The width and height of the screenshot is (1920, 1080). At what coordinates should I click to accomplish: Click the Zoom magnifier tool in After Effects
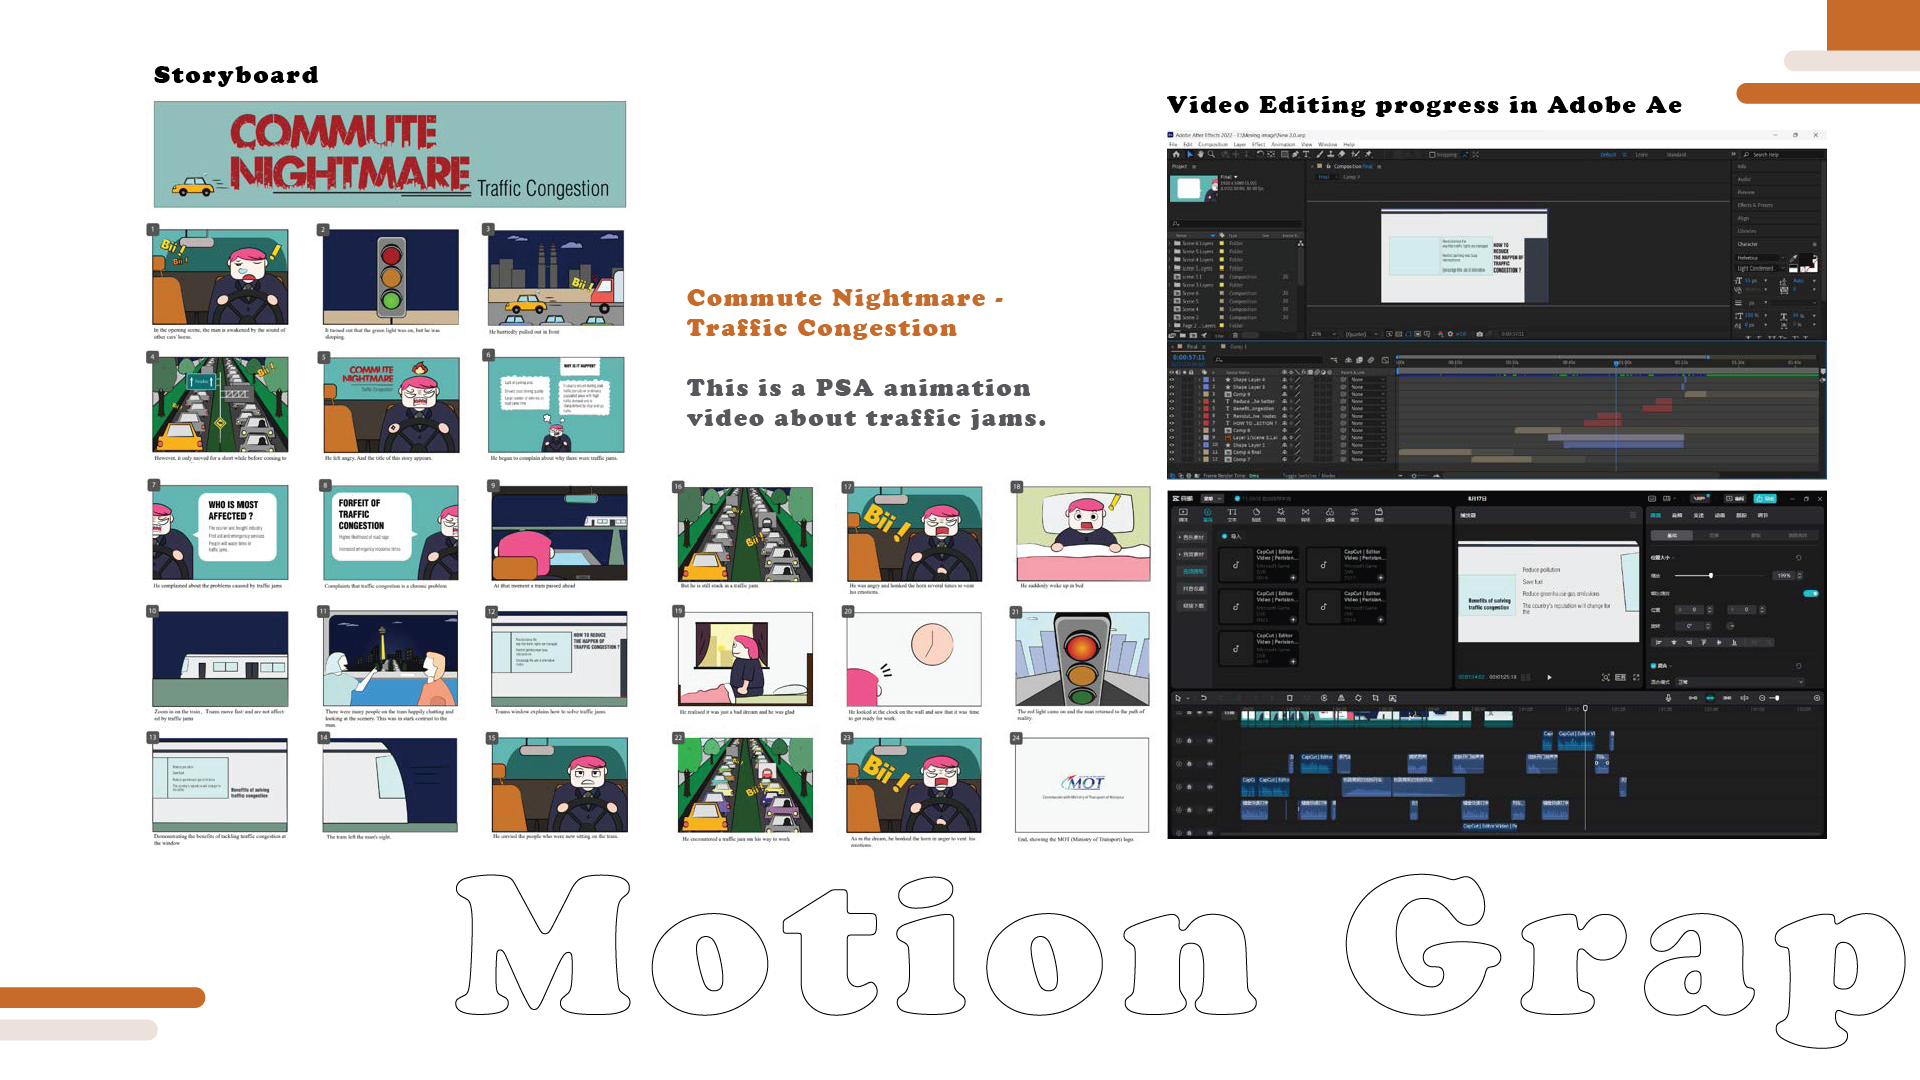tap(1211, 155)
